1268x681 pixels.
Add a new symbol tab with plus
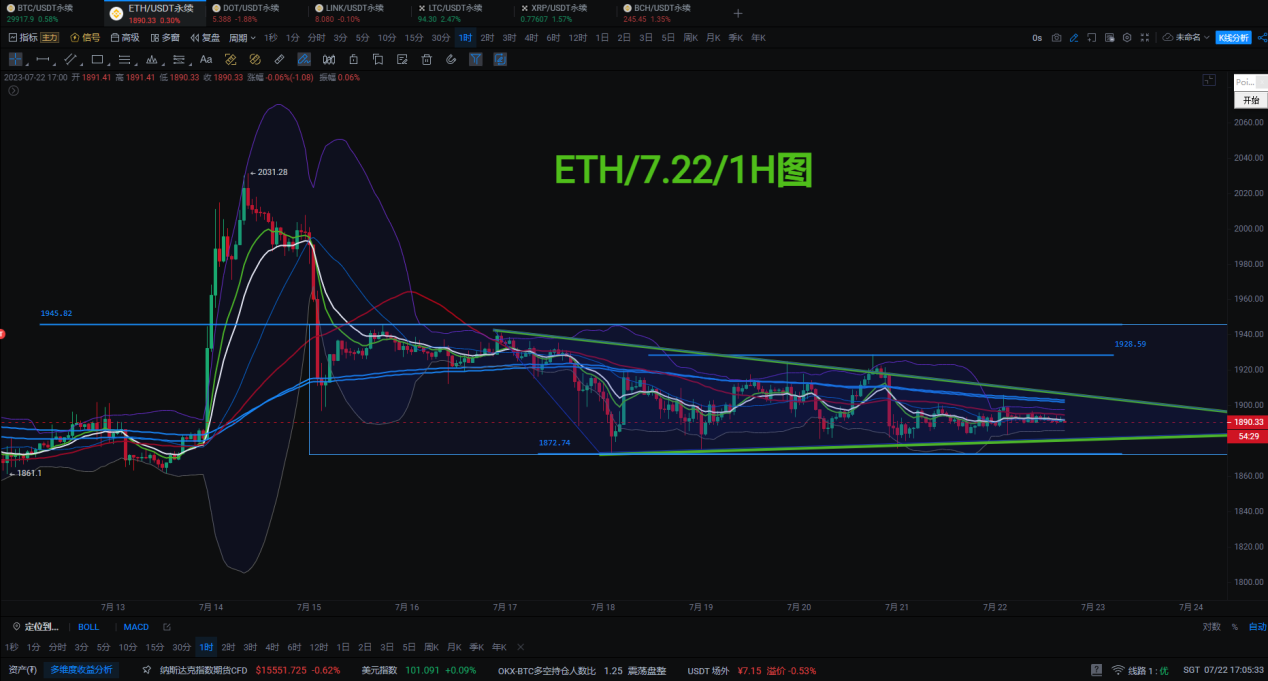(738, 13)
